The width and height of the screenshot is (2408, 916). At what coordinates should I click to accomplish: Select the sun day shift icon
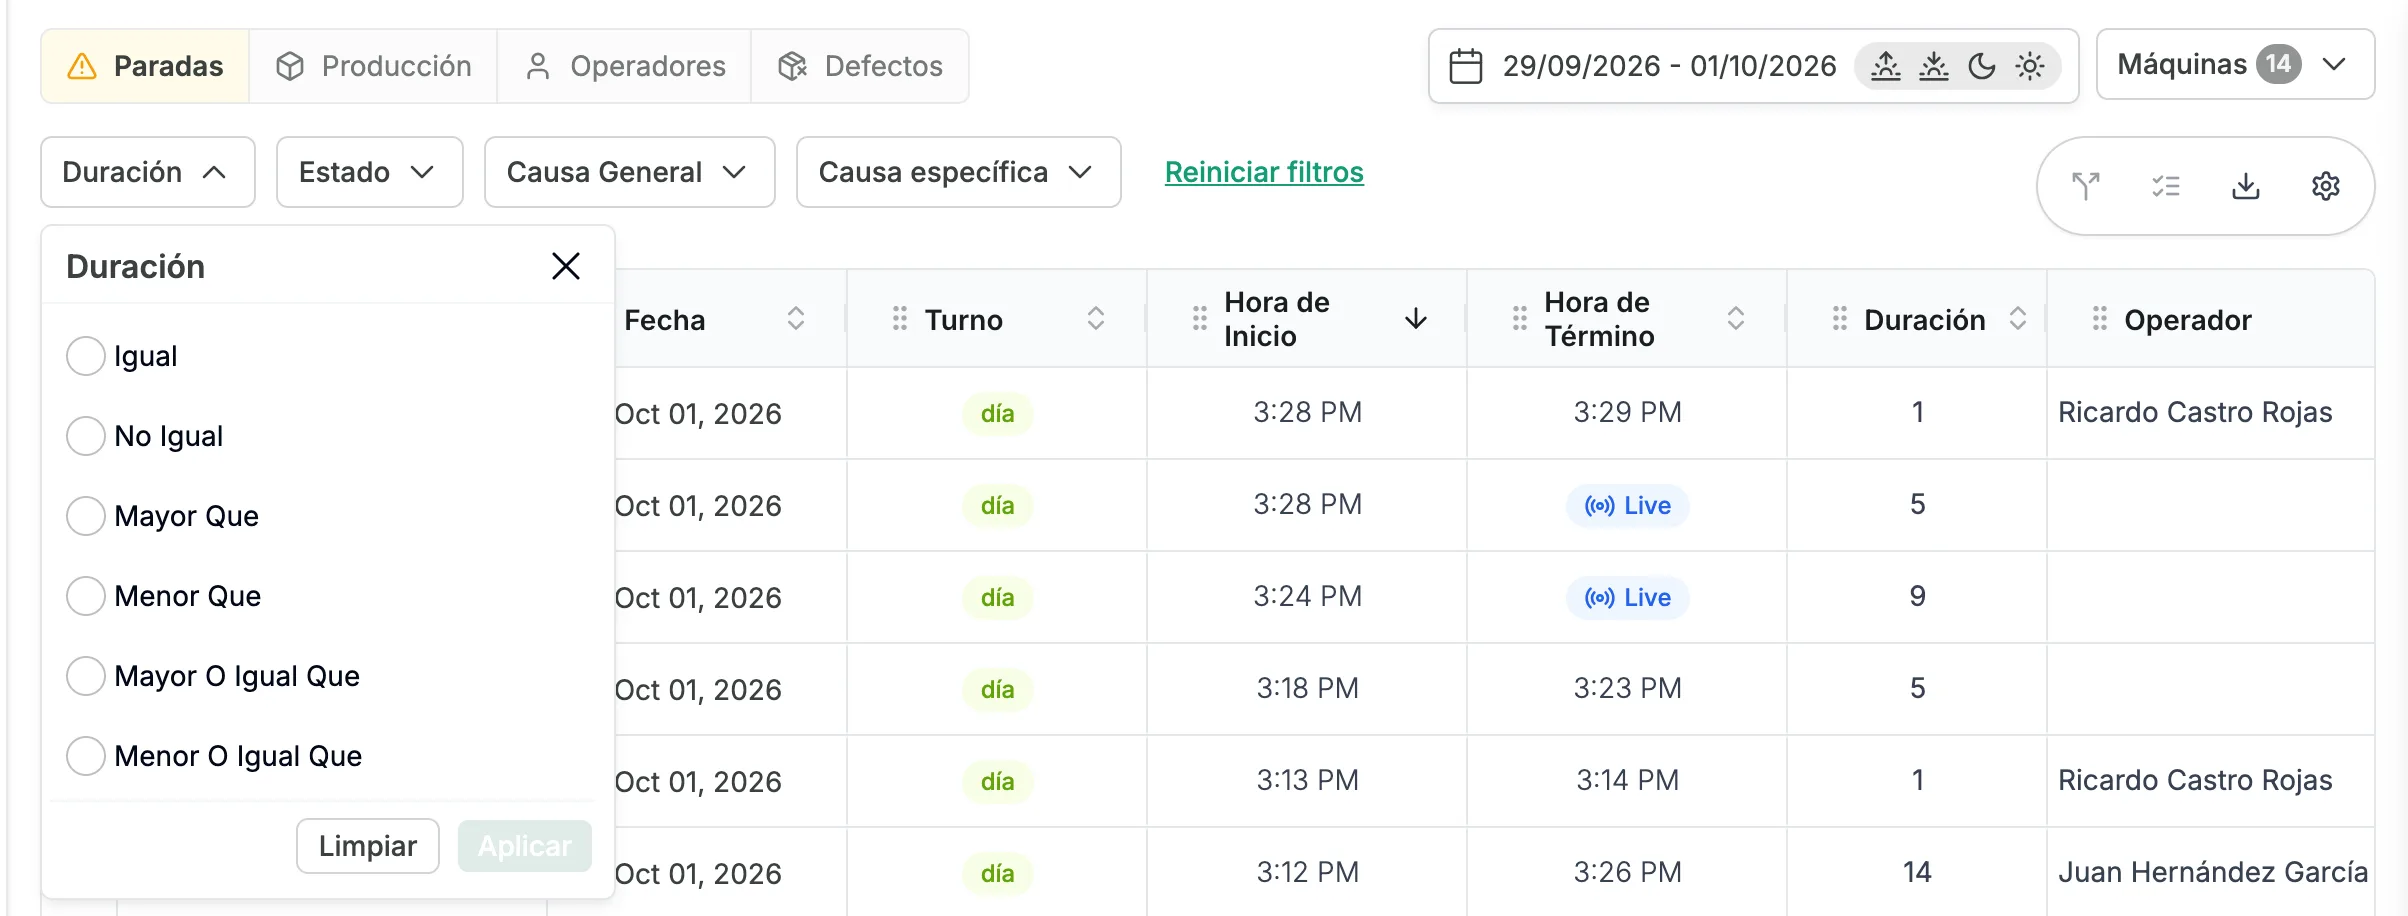2030,66
